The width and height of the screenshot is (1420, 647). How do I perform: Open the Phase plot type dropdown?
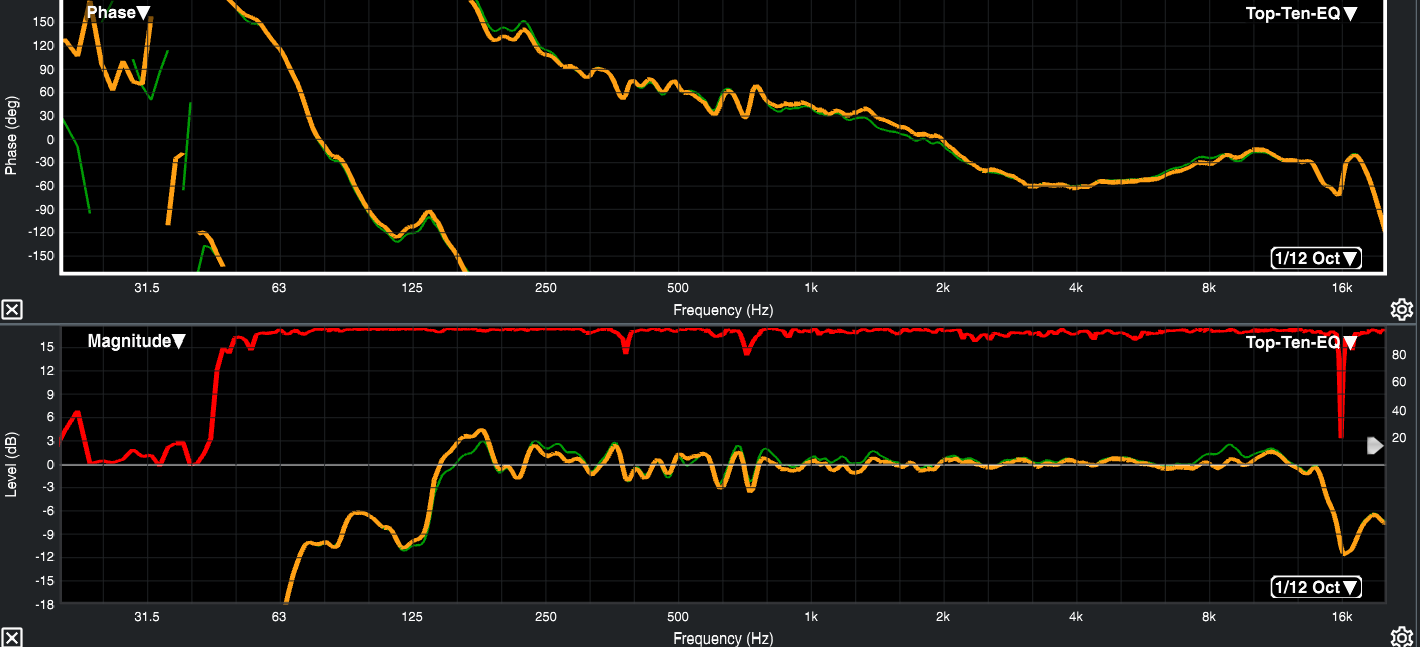(x=118, y=13)
